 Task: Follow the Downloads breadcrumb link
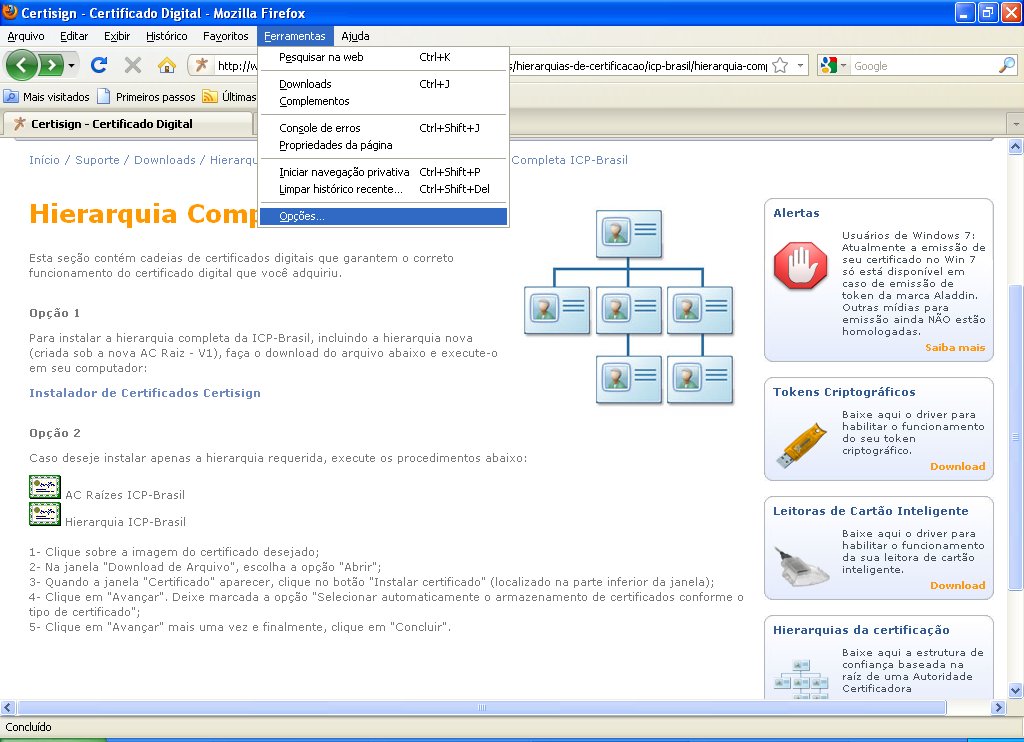pyautogui.click(x=165, y=160)
